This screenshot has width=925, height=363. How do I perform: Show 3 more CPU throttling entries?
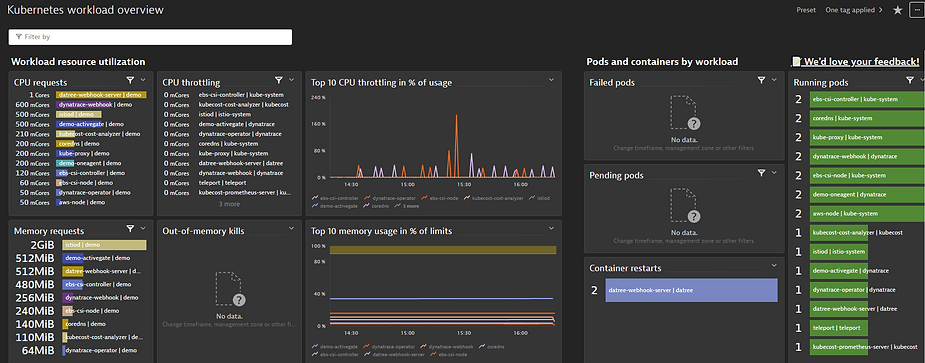[x=229, y=204]
